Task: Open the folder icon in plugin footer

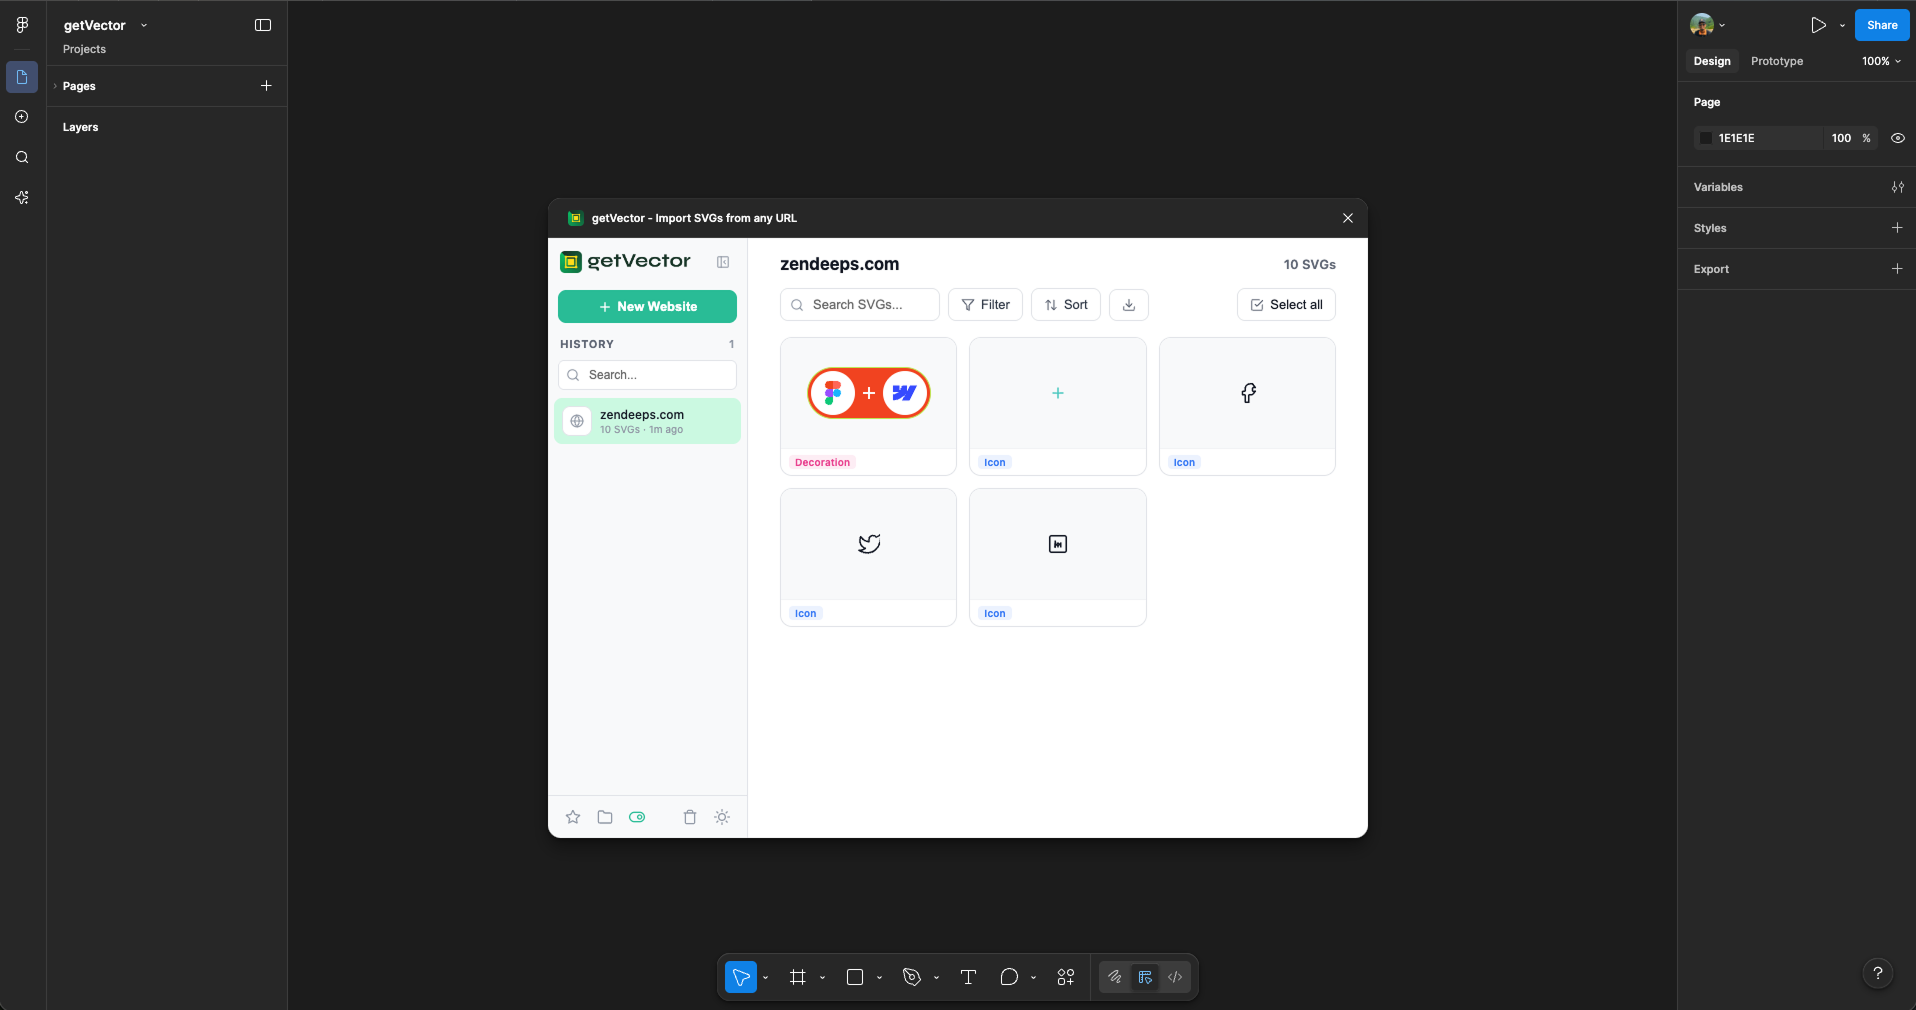Action: pyautogui.click(x=605, y=817)
